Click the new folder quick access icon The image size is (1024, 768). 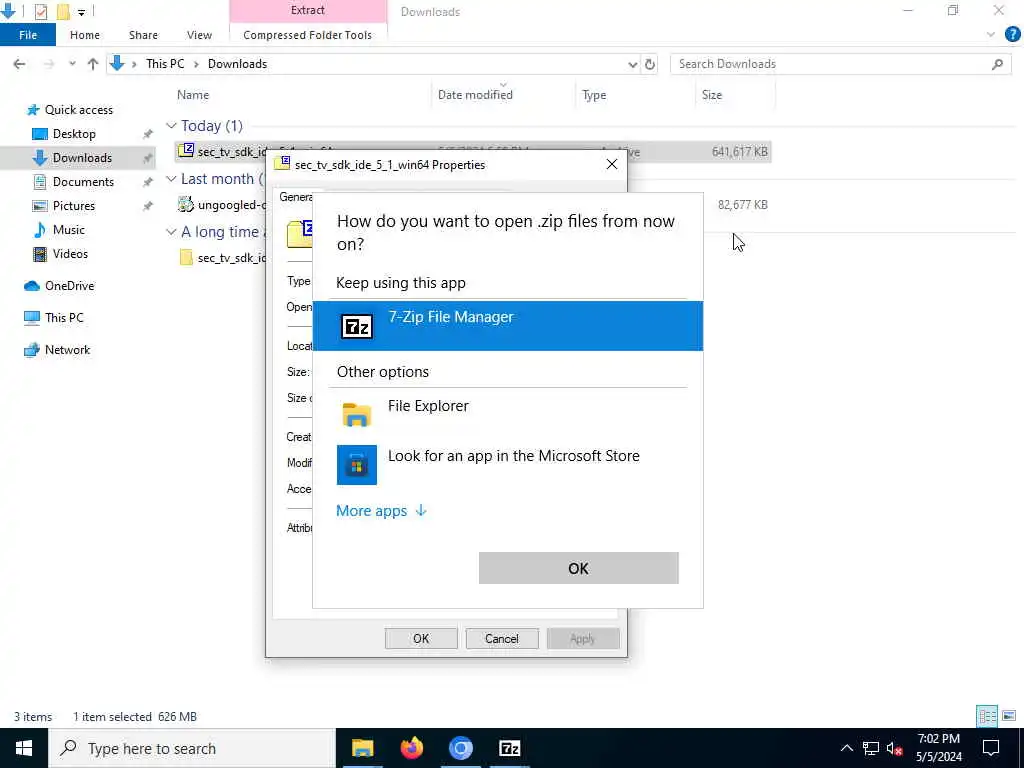(x=63, y=11)
